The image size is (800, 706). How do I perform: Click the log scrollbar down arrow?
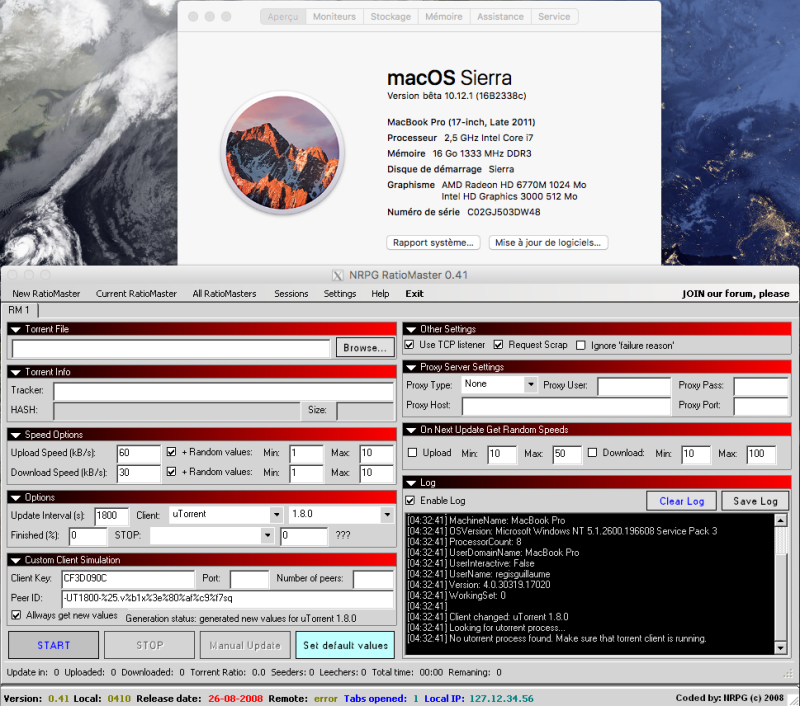[x=780, y=648]
